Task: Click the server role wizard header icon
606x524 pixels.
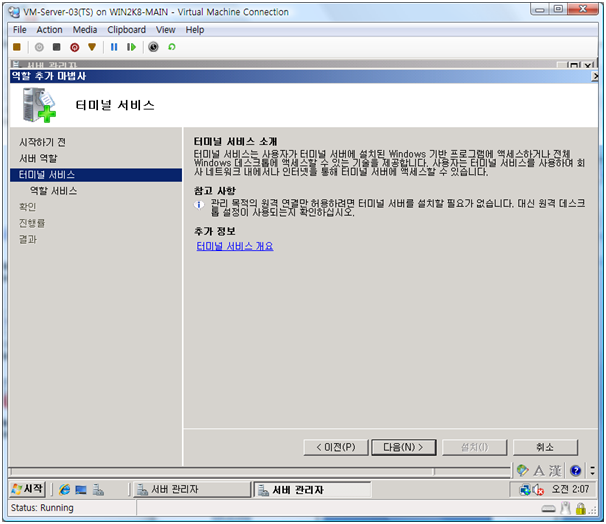Action: 39,105
